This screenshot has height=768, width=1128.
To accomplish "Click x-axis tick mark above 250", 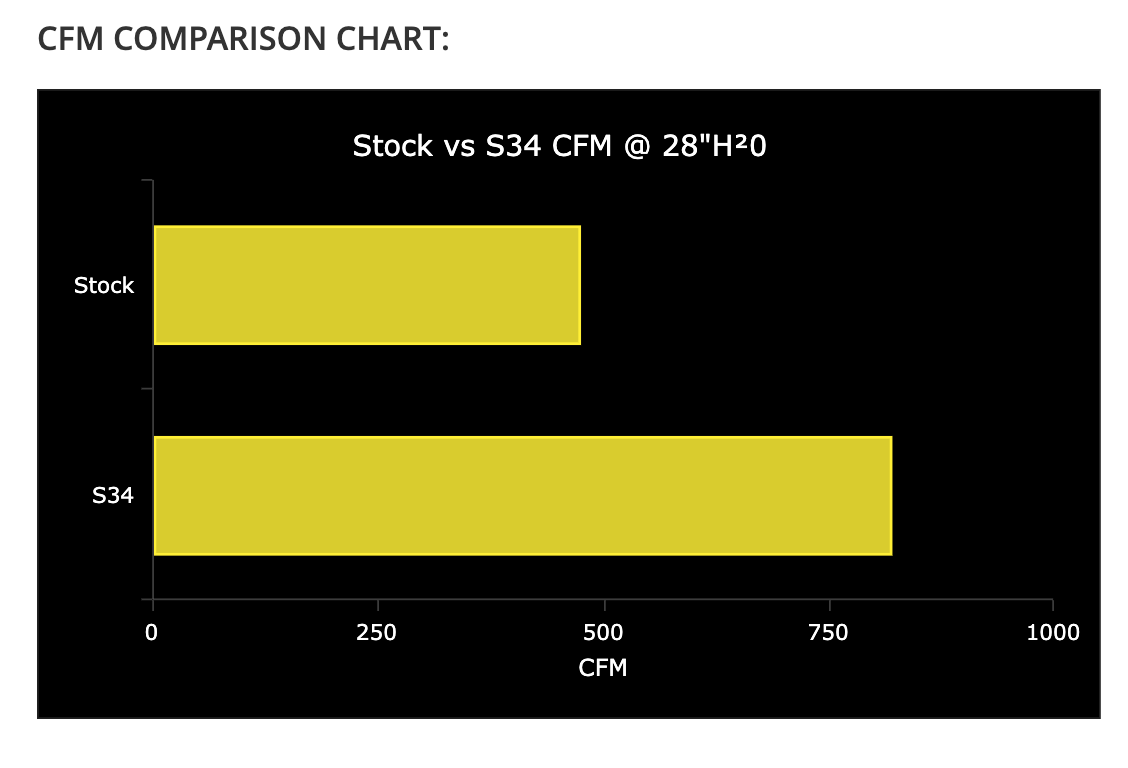I will point(378,604).
